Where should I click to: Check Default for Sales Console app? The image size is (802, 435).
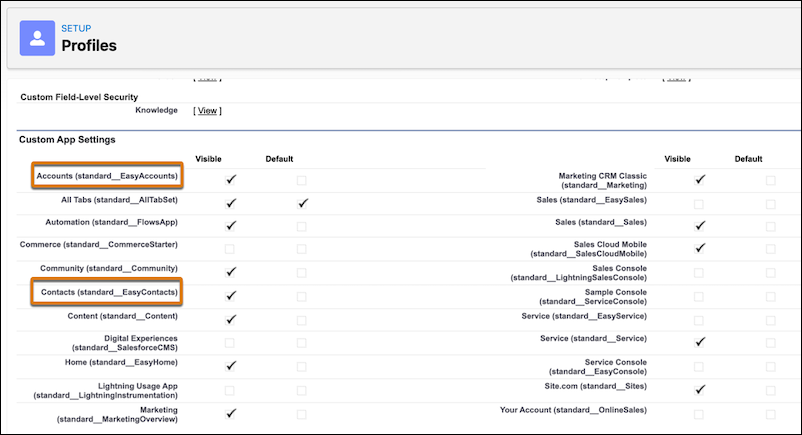click(771, 273)
